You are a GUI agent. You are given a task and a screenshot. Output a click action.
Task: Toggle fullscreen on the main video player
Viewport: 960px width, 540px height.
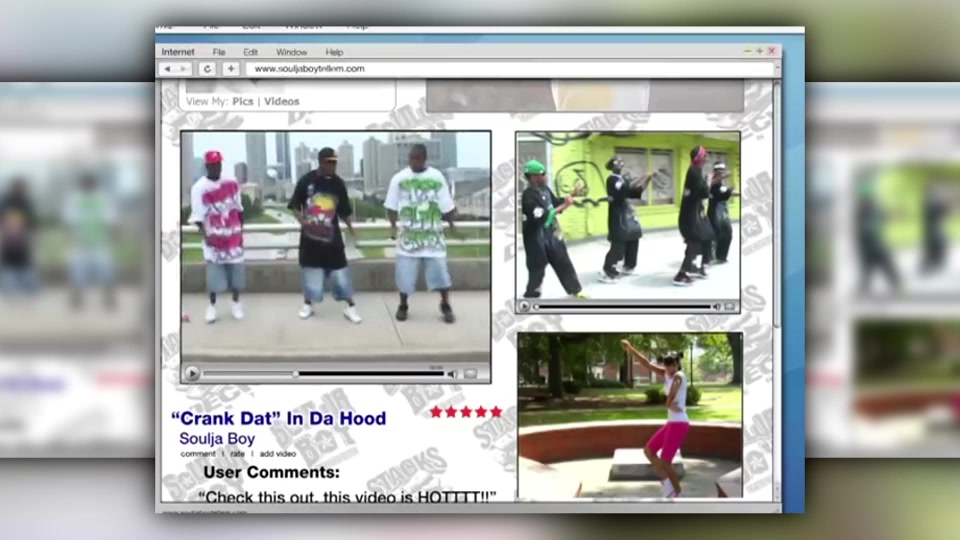[471, 374]
